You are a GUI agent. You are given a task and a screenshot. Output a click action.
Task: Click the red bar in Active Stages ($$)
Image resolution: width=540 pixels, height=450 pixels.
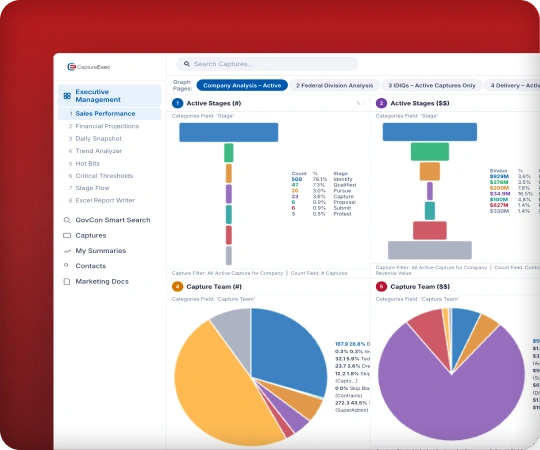coord(430,230)
